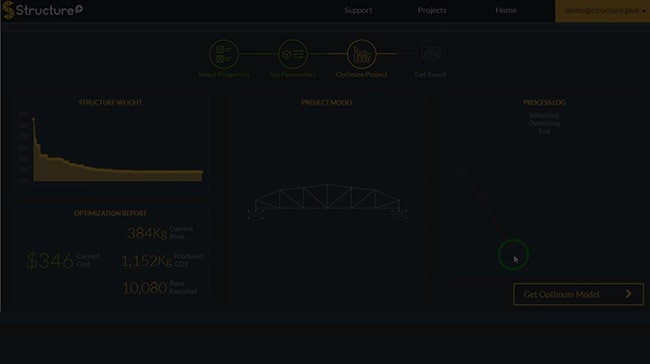Click the $346 current cost value
Image resolution: width=650 pixels, height=364 pixels.
[50, 261]
